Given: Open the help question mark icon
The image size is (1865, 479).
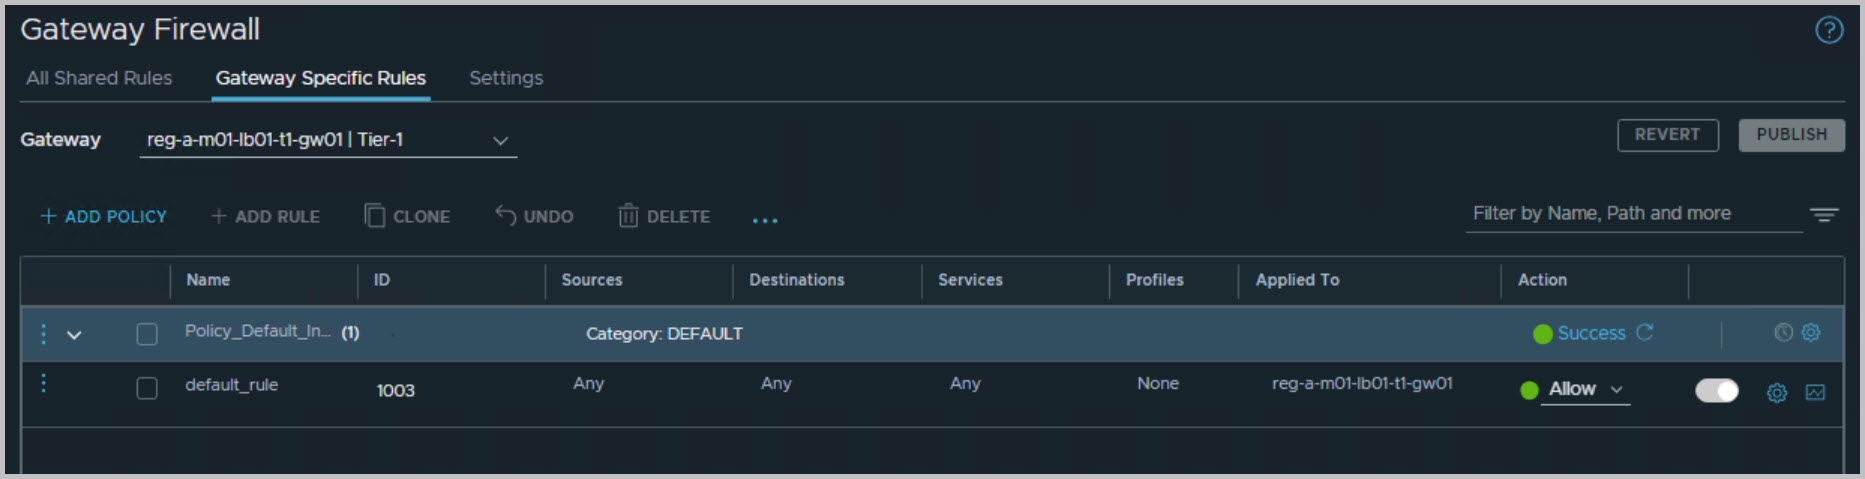Looking at the screenshot, I should 1828,31.
